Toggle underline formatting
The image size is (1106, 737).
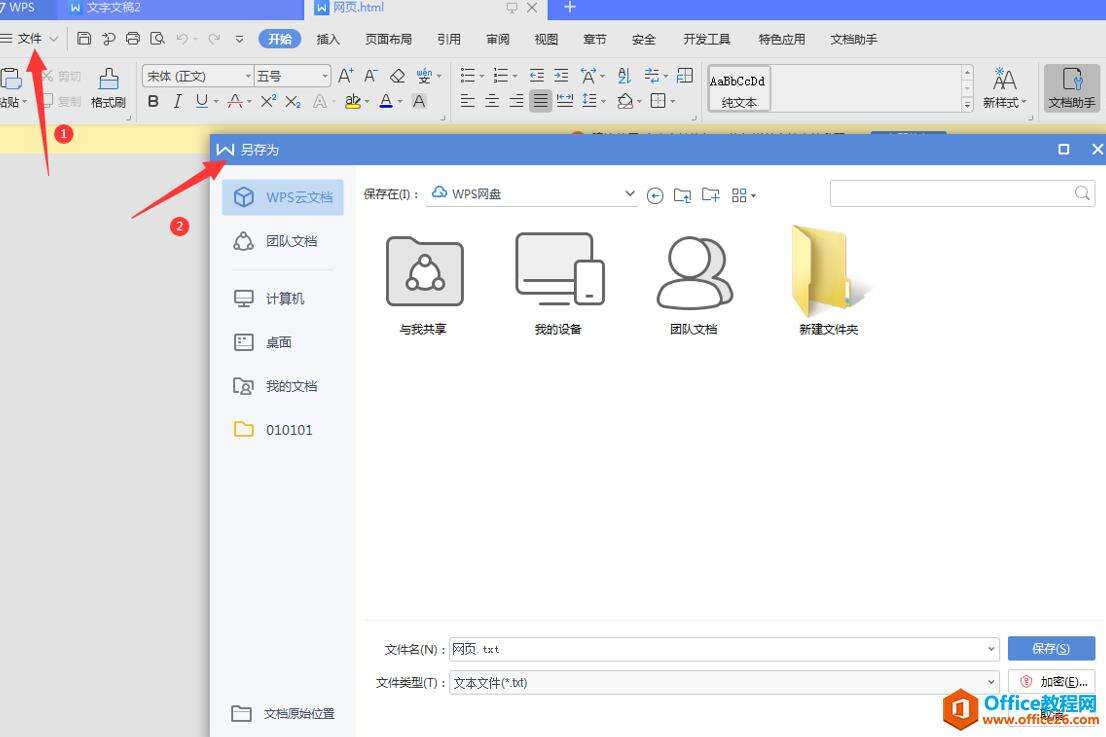[202, 102]
